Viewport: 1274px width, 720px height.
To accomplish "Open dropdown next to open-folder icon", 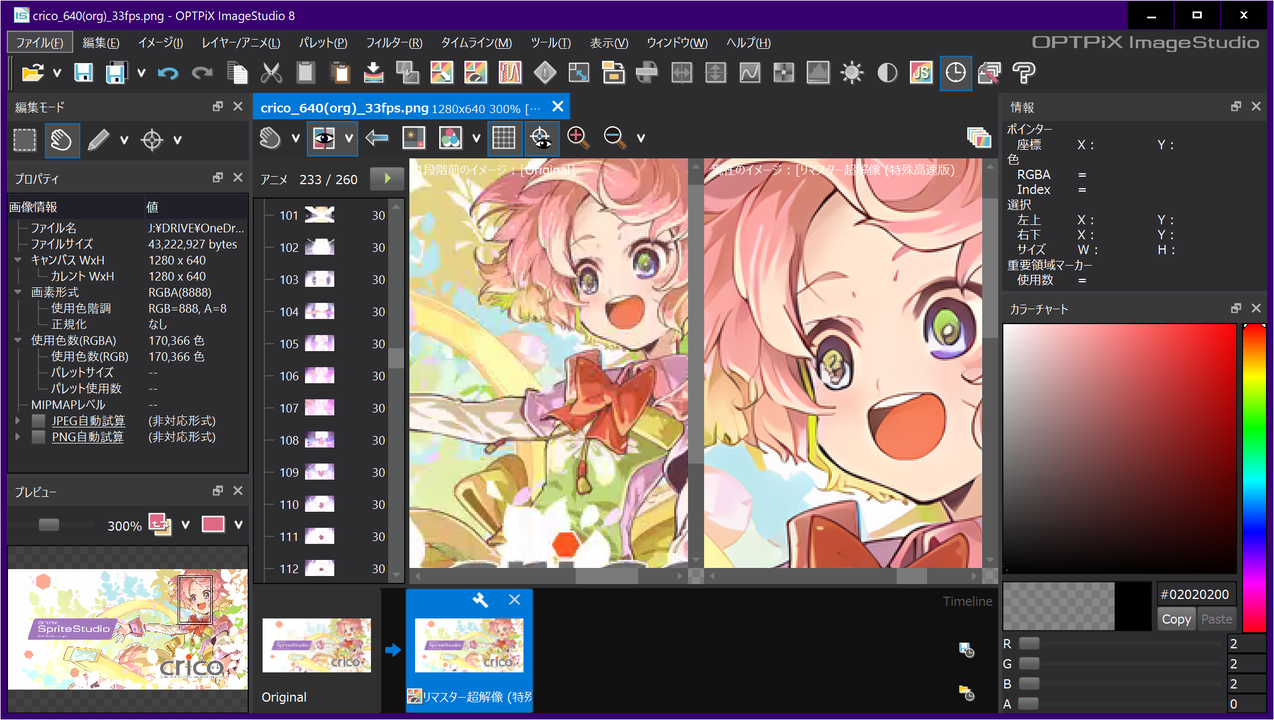I will [x=57, y=73].
